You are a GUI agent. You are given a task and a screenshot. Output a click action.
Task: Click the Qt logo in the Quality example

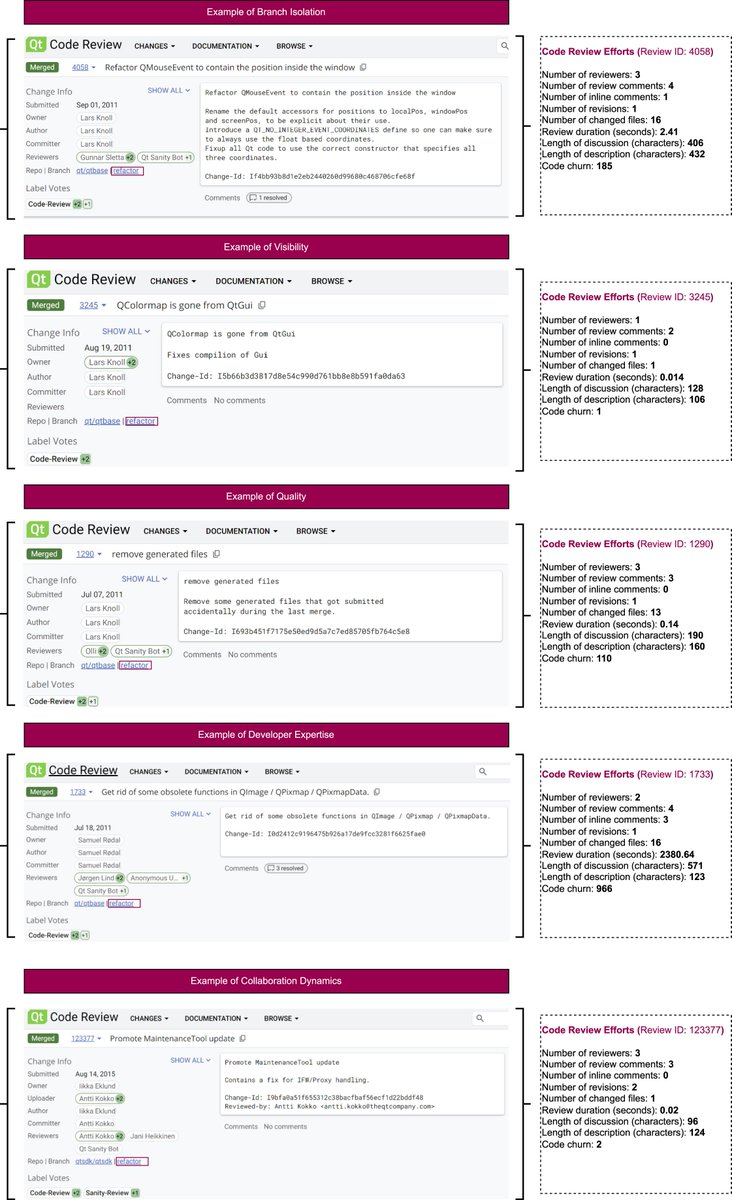click(x=38, y=530)
